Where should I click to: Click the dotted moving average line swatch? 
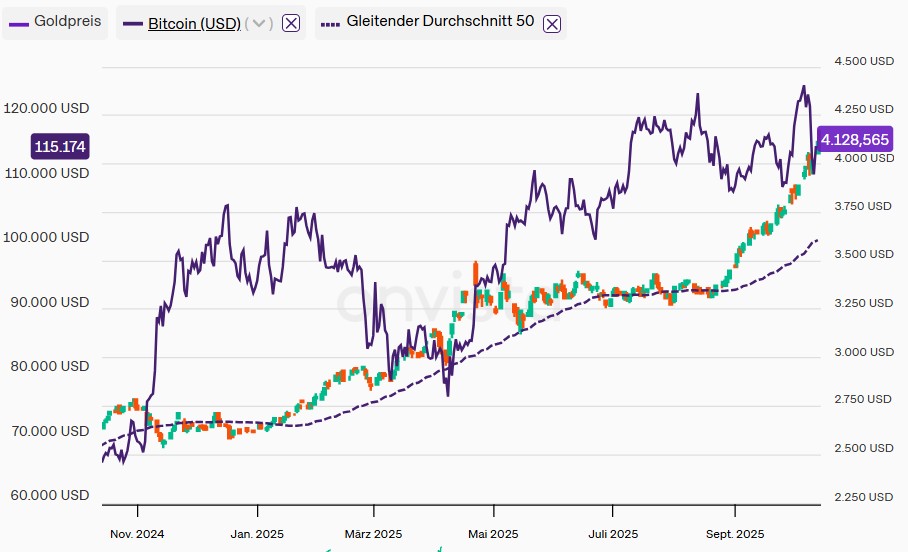tap(331, 23)
